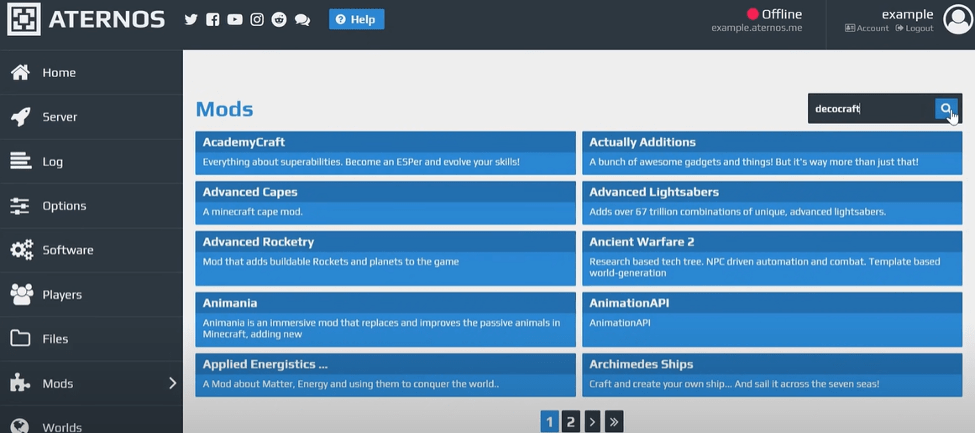
Task: Click the example username text
Action: click(x=907, y=14)
